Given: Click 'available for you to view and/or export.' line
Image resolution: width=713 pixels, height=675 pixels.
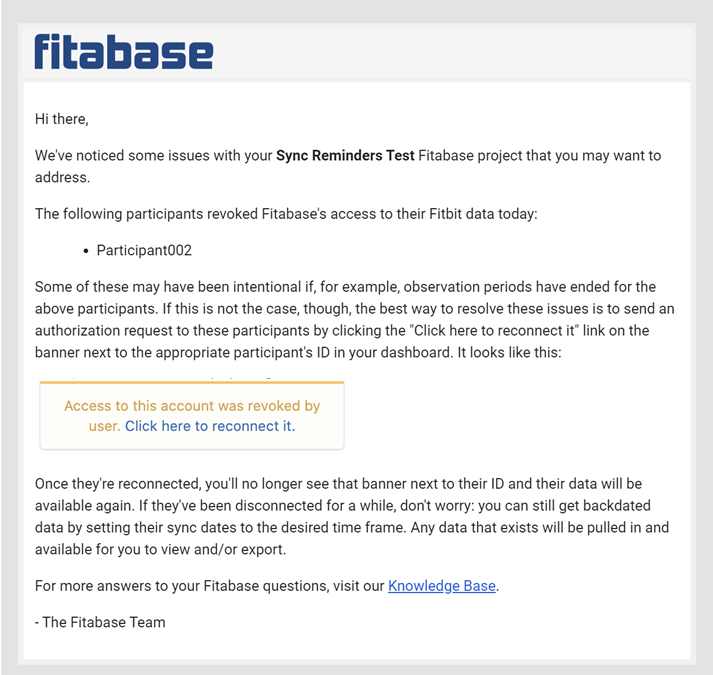Looking at the screenshot, I should 161,549.
